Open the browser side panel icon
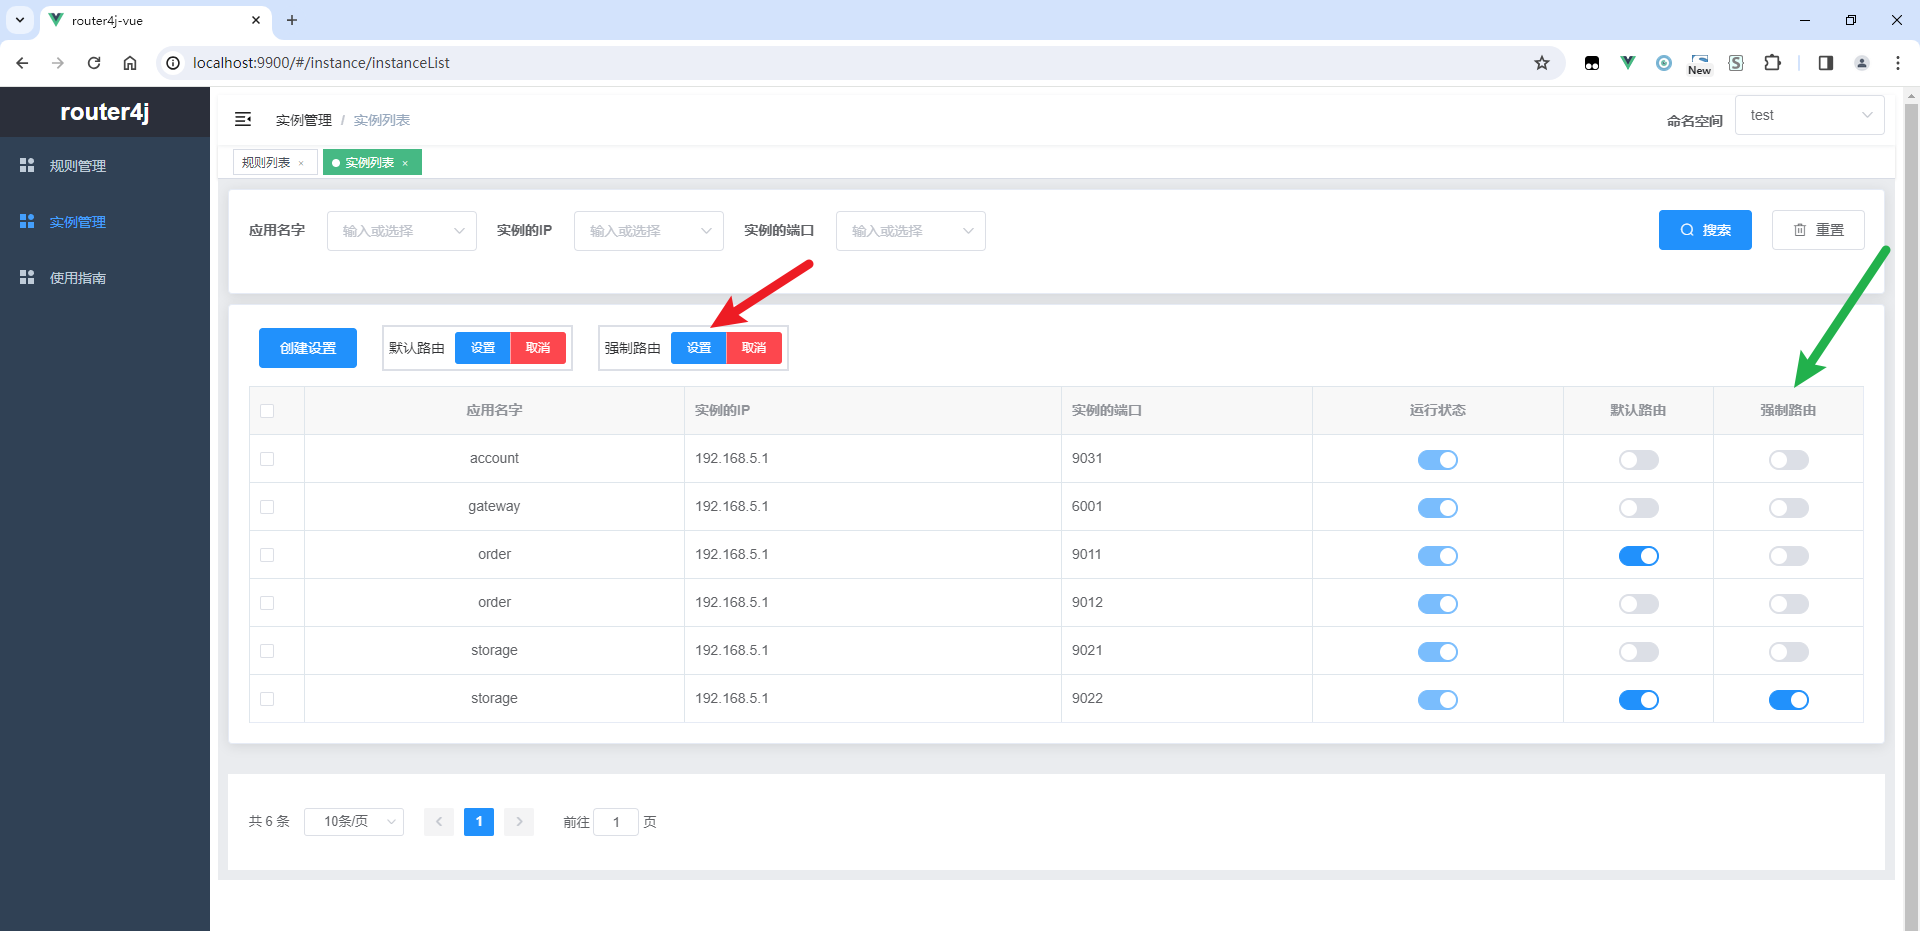 click(1825, 62)
